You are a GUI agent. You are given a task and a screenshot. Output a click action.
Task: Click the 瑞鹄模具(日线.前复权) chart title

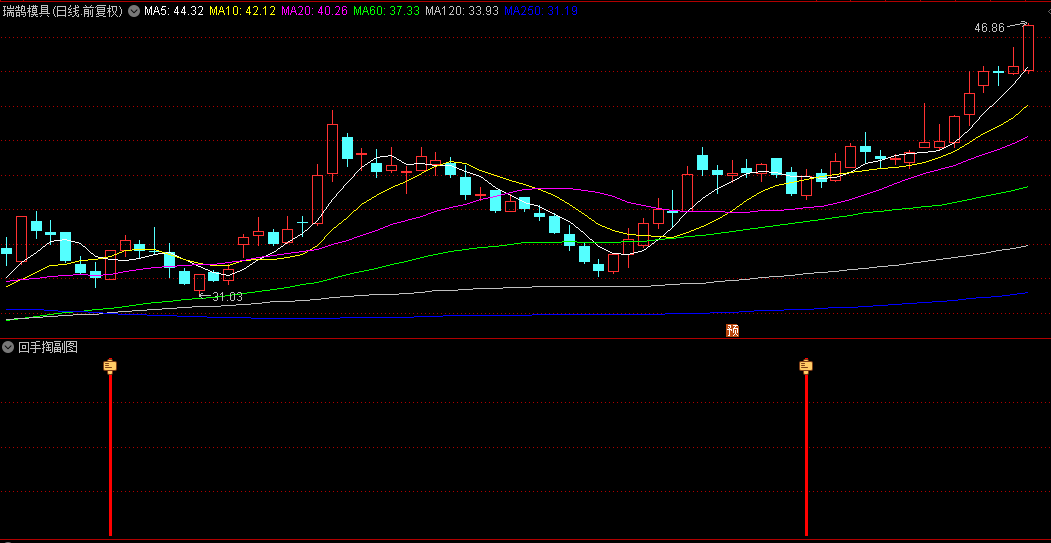point(62,11)
